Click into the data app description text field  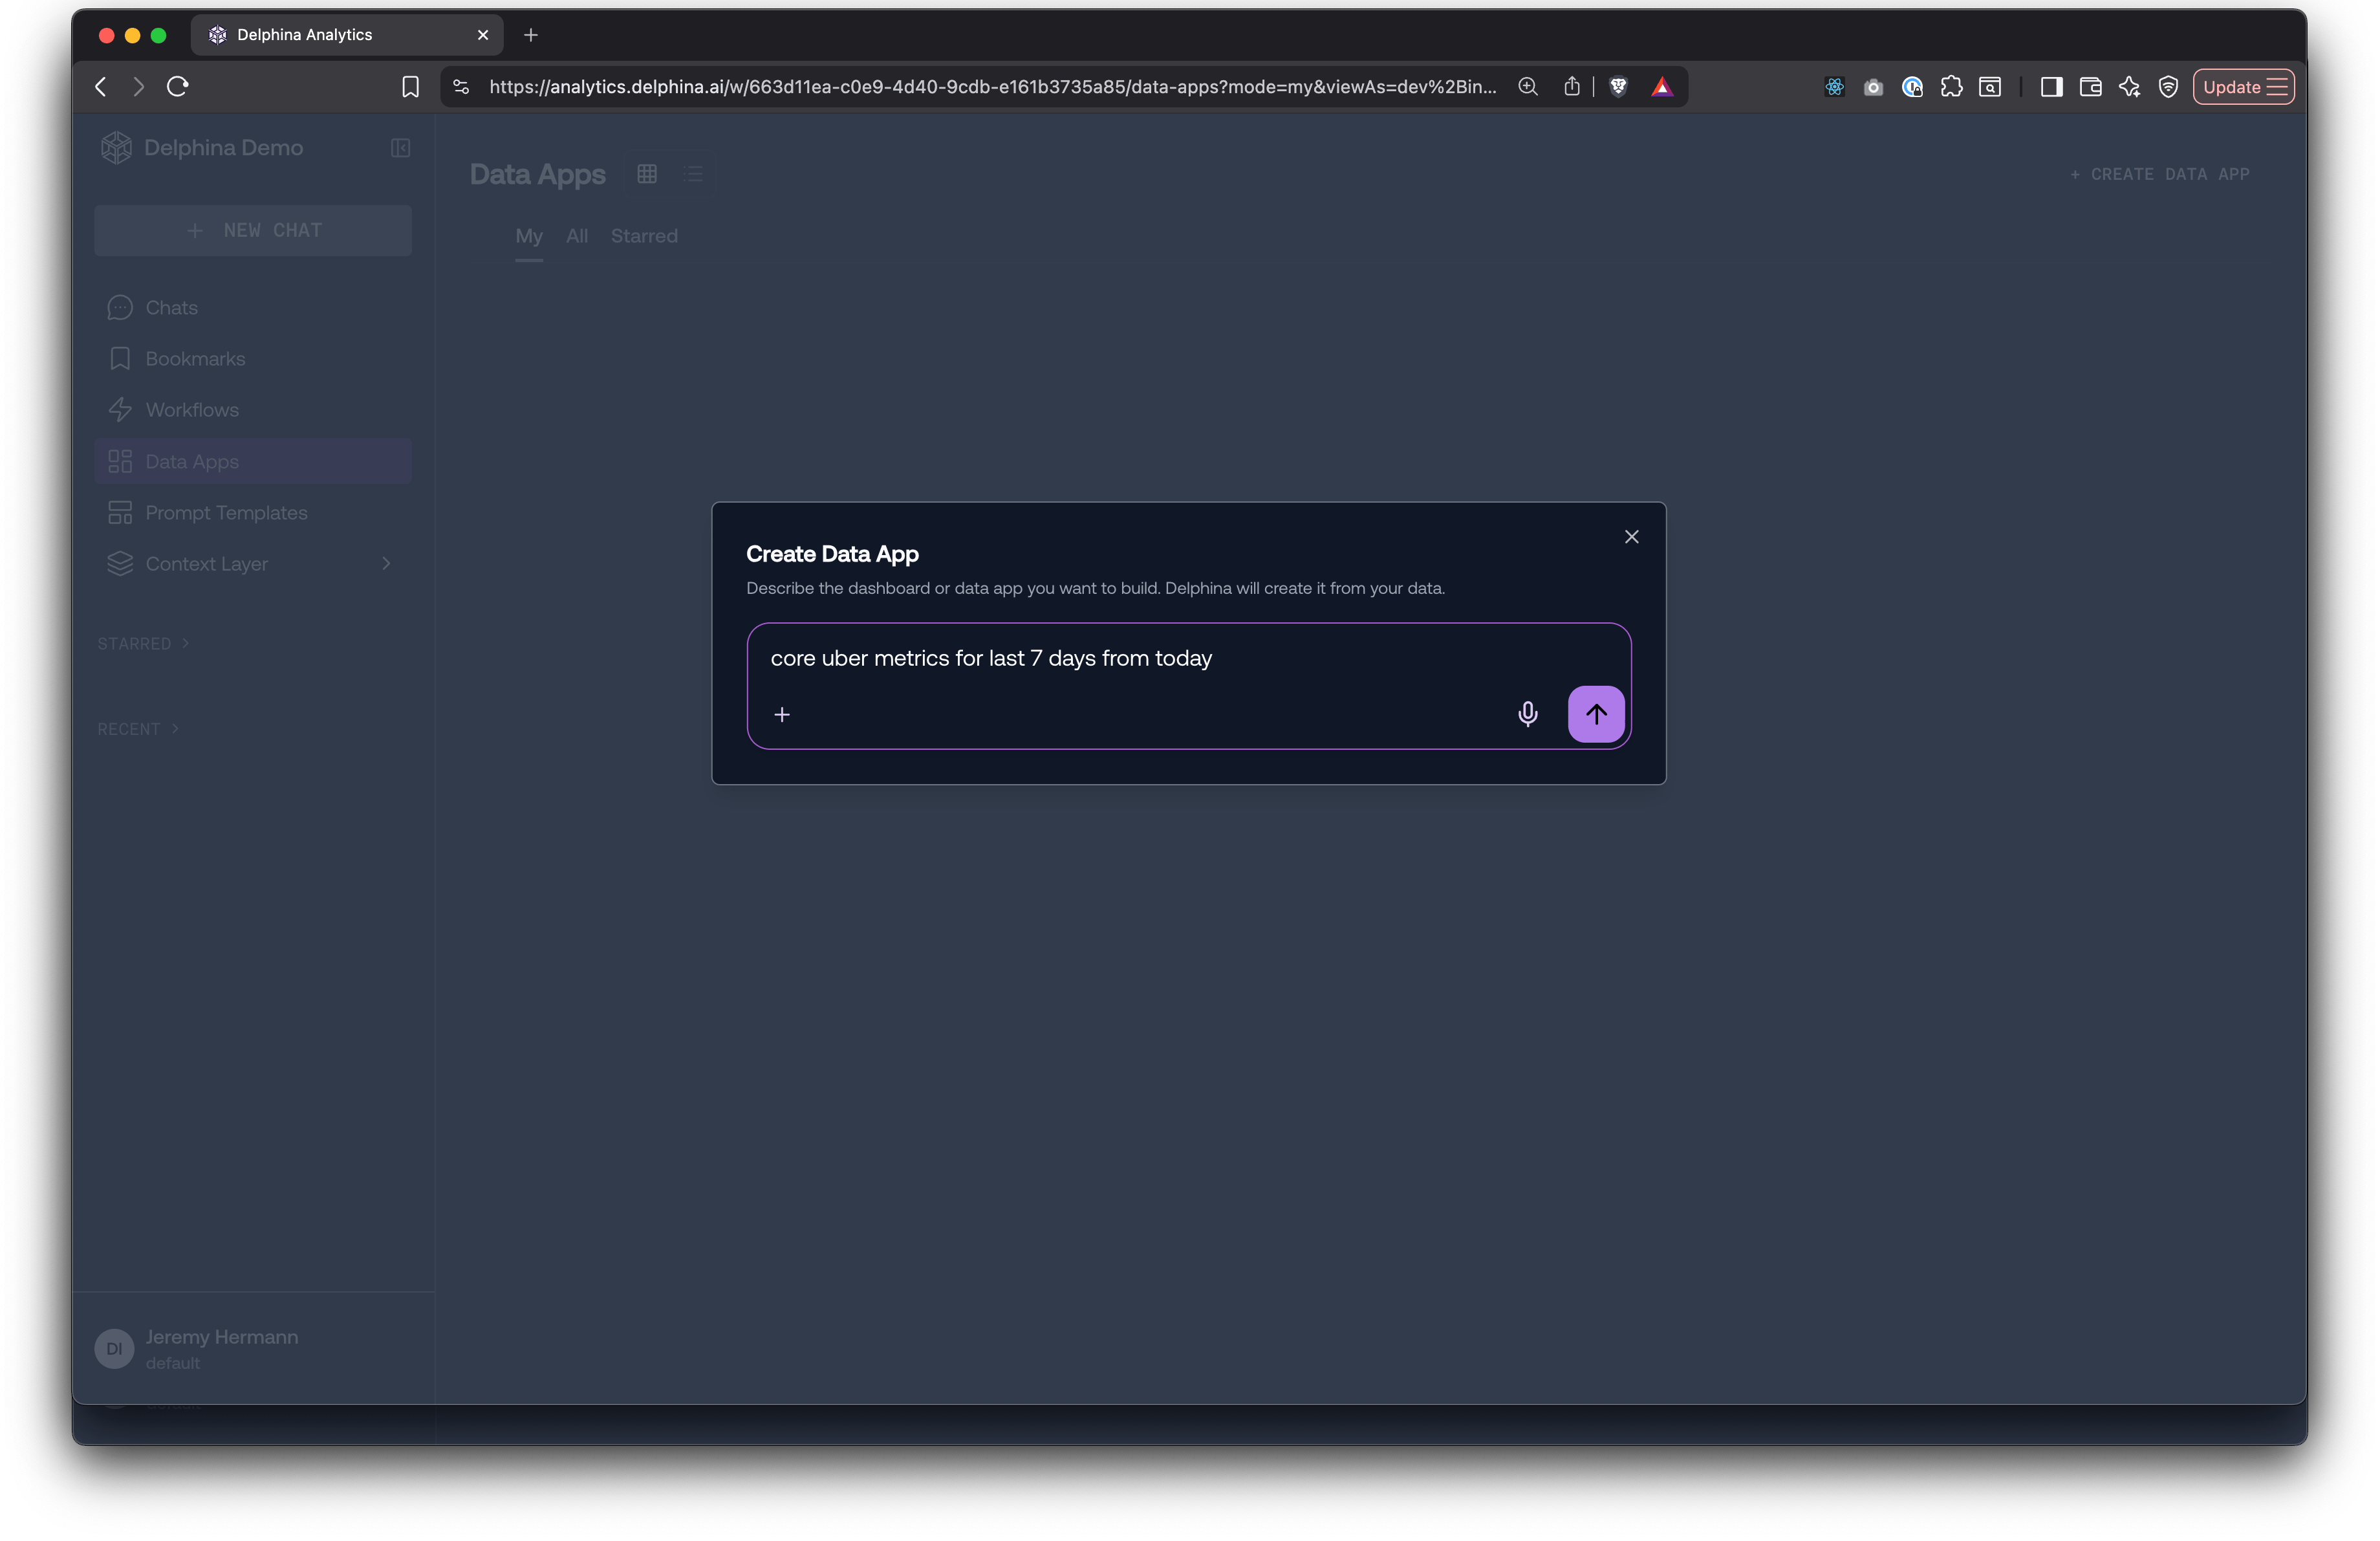click(1188, 658)
